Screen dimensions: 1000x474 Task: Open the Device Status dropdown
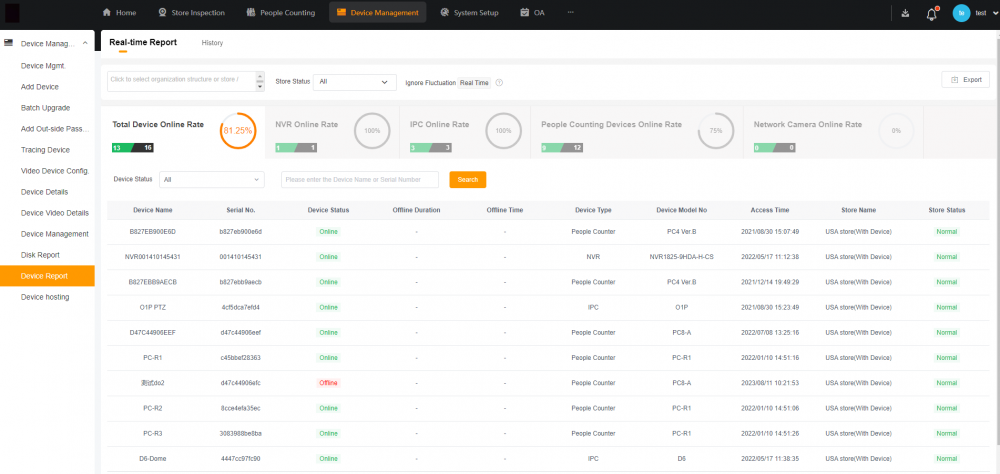click(x=212, y=180)
